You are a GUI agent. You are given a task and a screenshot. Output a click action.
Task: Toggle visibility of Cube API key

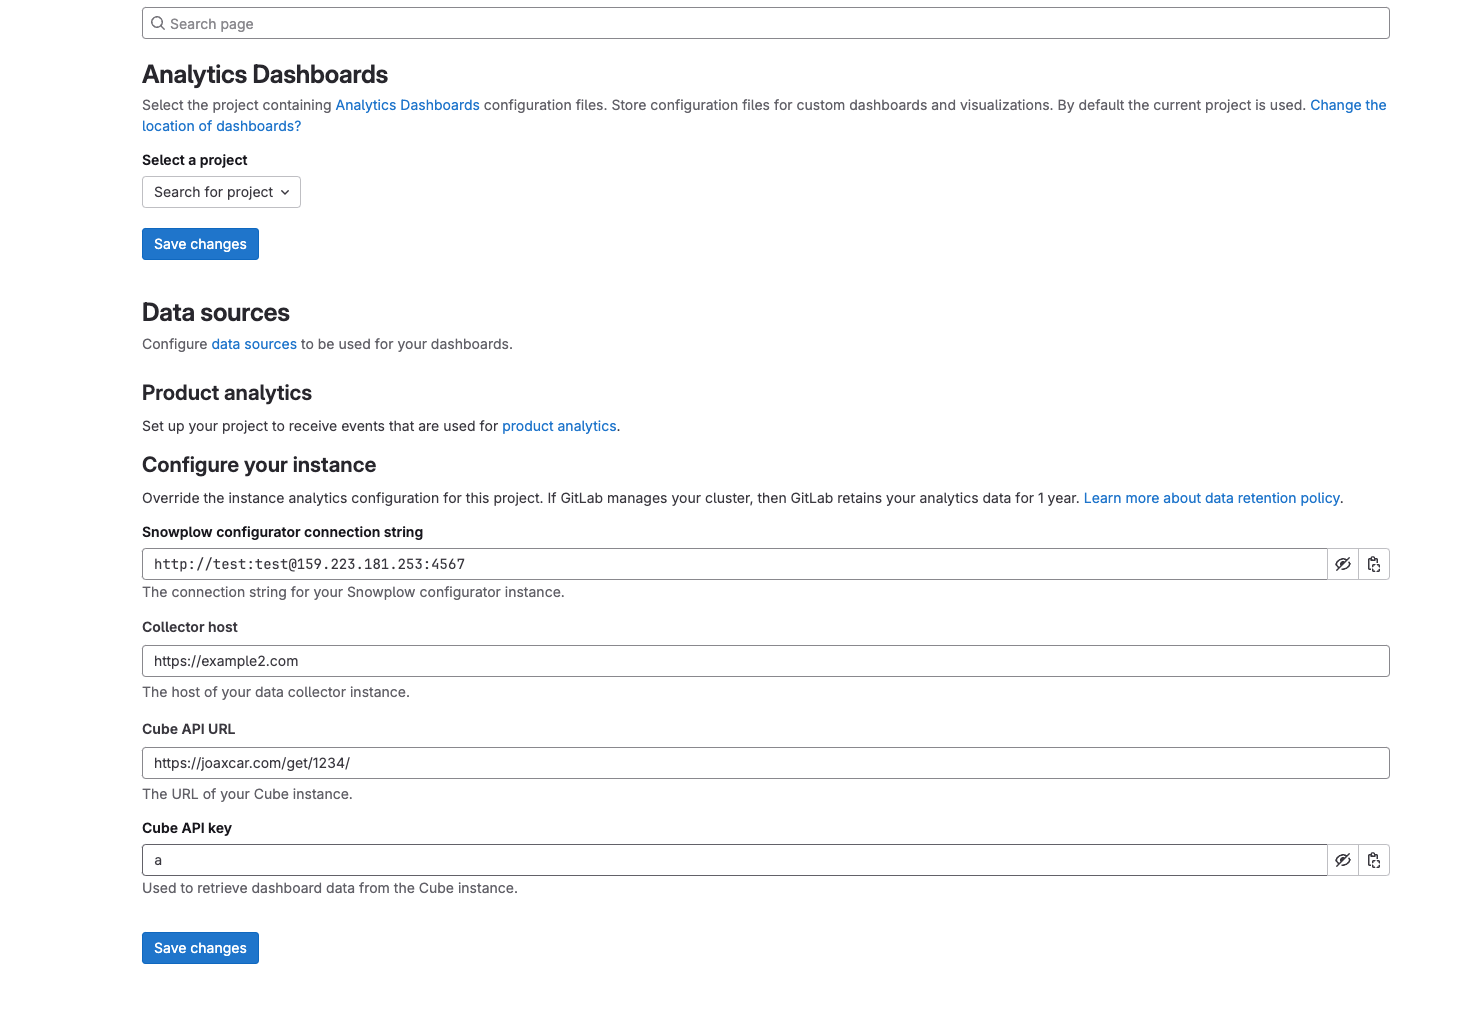[x=1343, y=860]
